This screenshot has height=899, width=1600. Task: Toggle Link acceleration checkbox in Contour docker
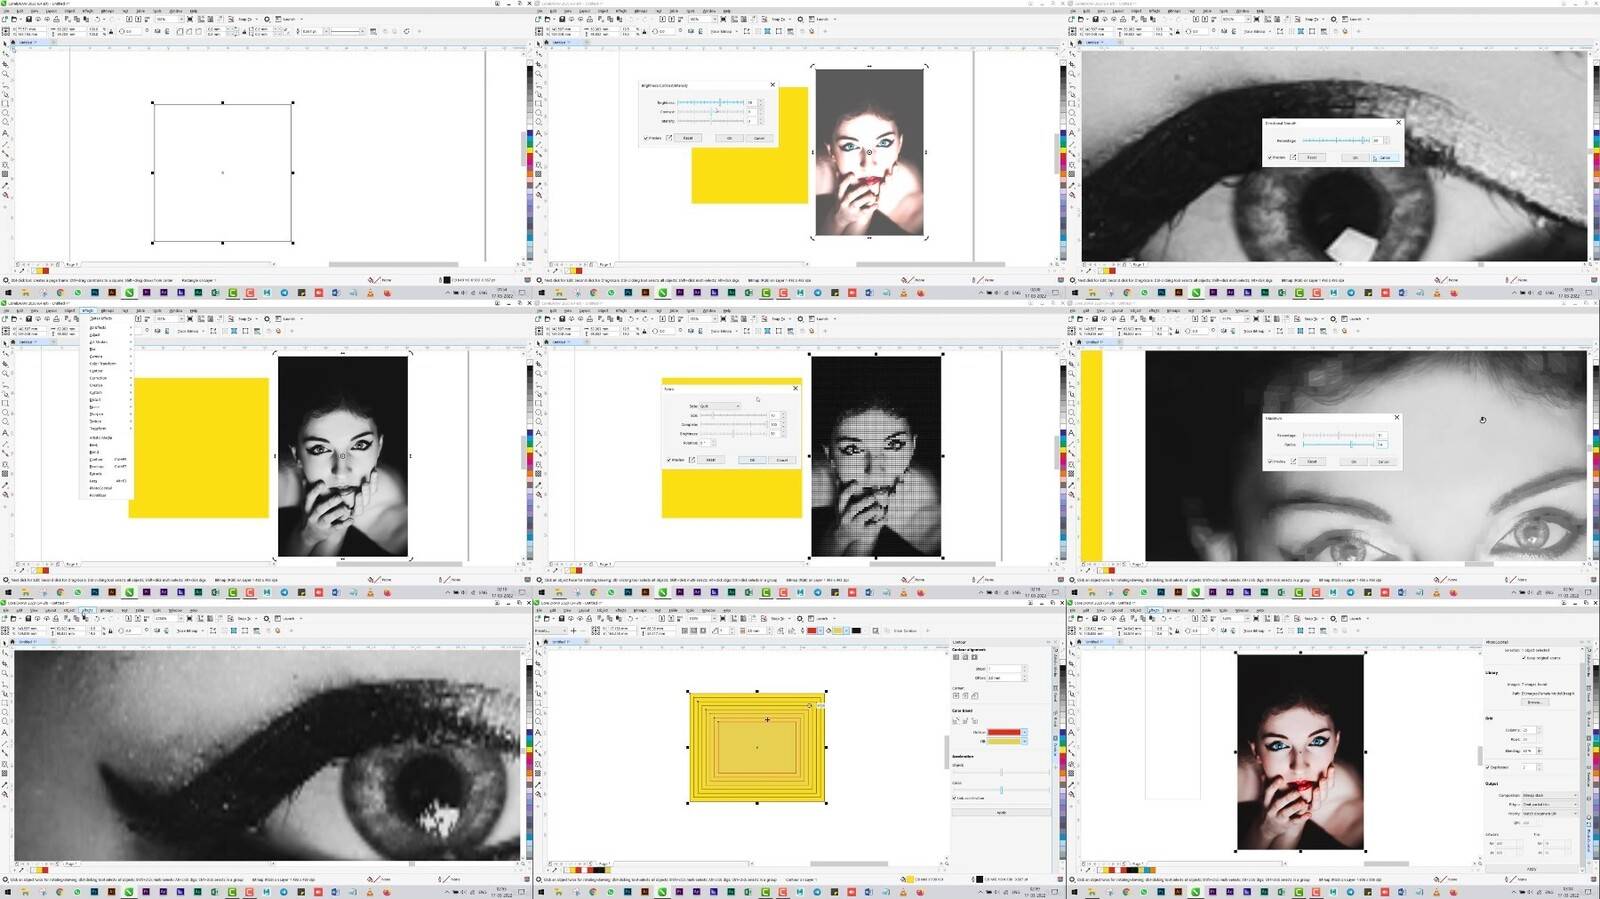(954, 798)
